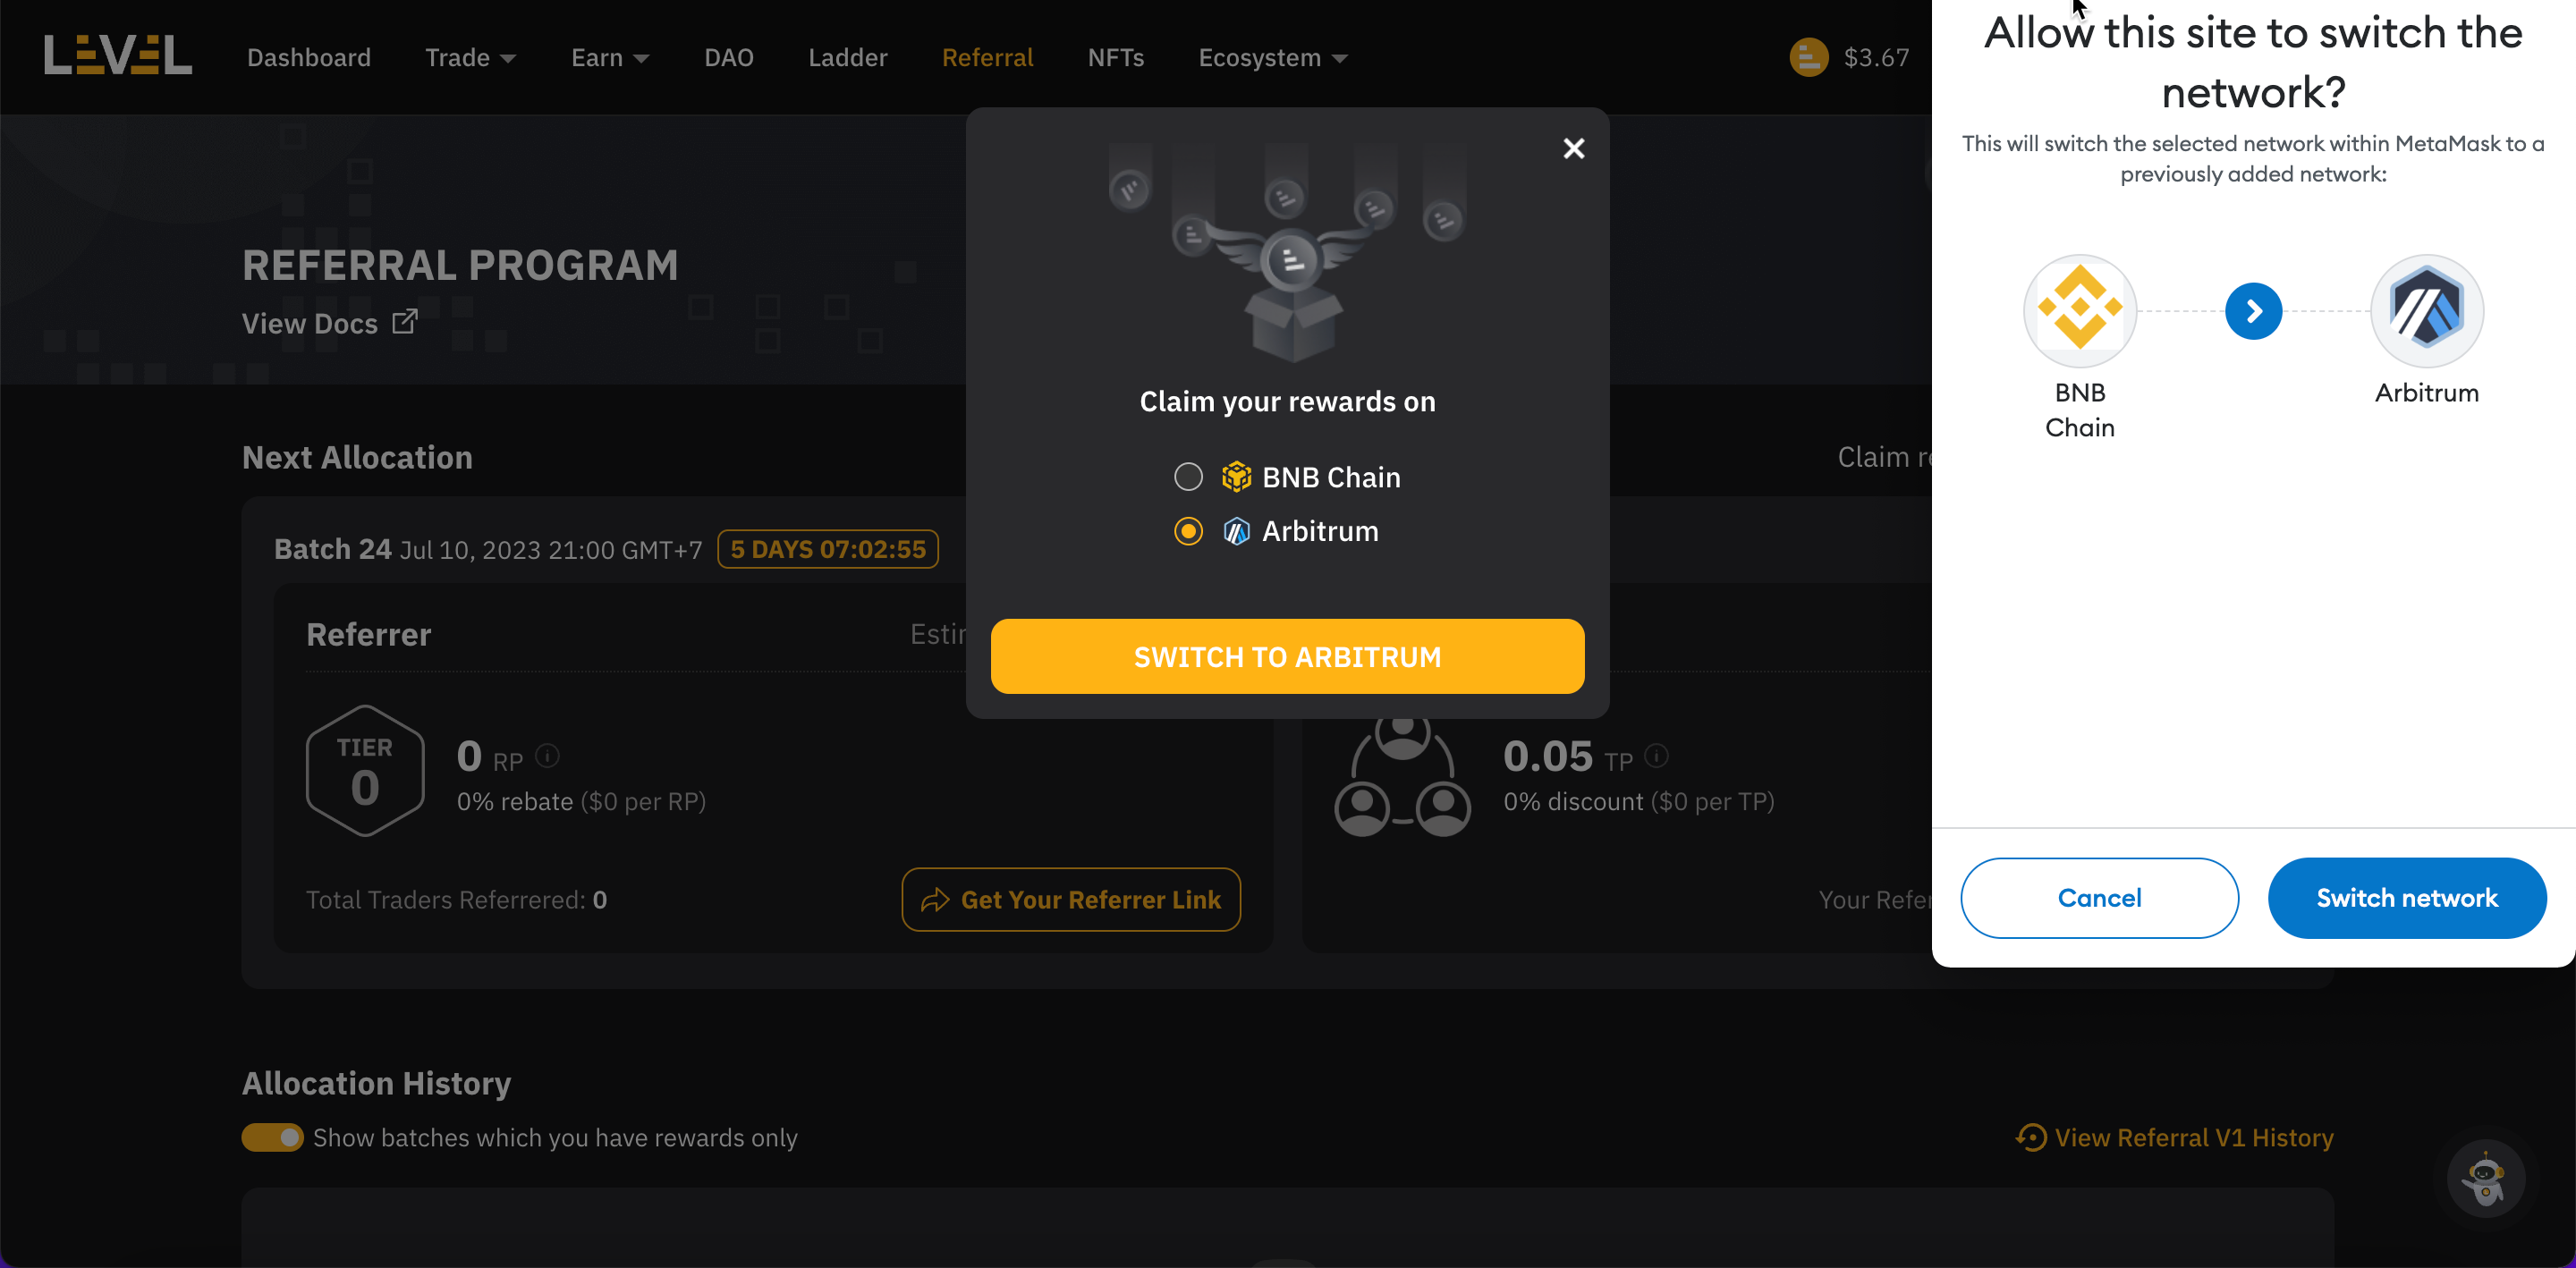2576x1268 pixels.
Task: Select the Arbitrum radio option
Action: pos(1188,531)
